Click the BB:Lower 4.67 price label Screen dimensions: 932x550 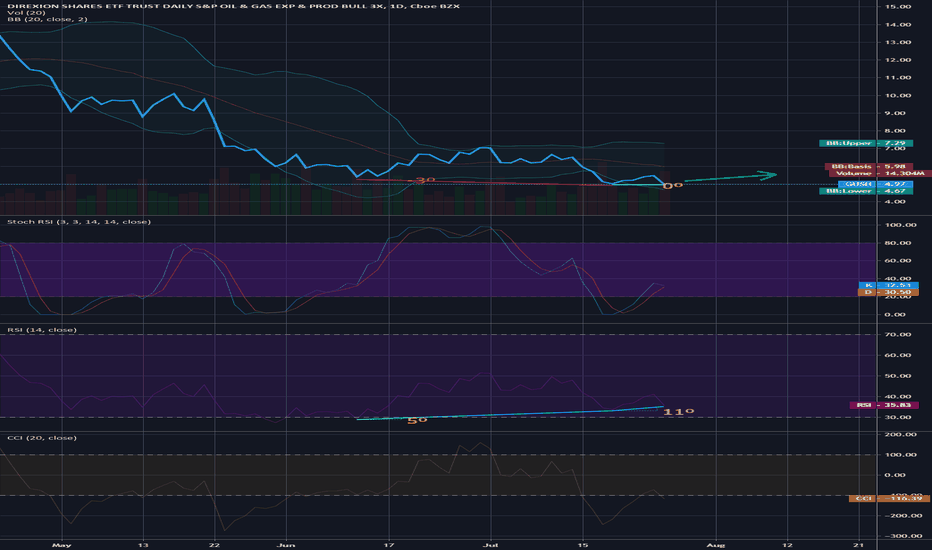[865, 191]
